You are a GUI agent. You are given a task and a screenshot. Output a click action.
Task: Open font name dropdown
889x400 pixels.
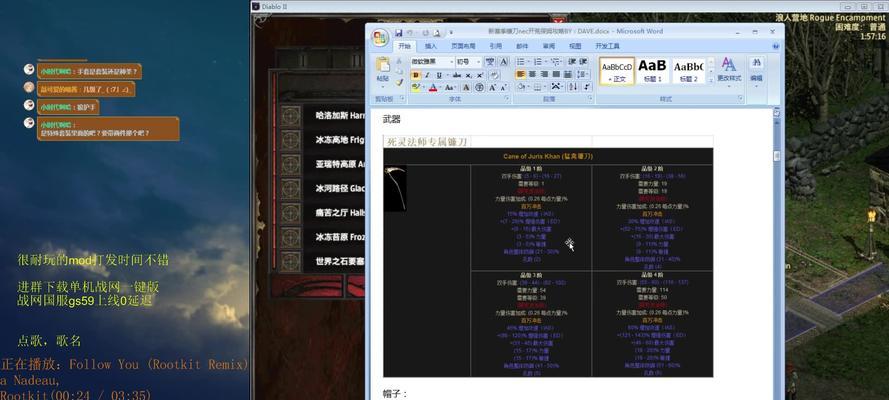tap(452, 61)
